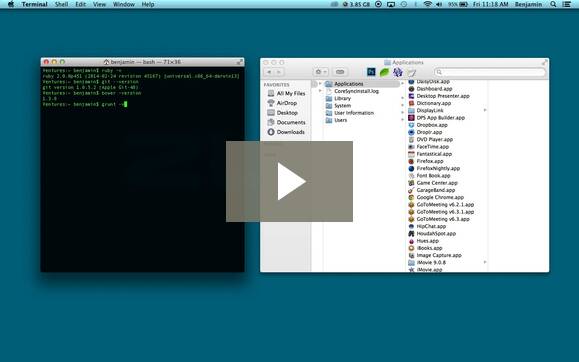Select Font Book.app in the list
This screenshot has height=362, width=579.
[x=429, y=175]
